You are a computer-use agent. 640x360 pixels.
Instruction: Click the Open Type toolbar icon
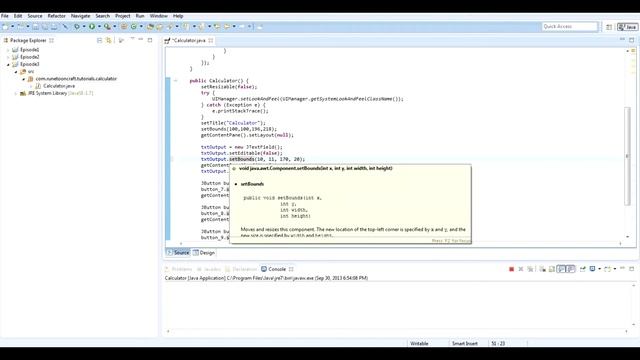[x=150, y=27]
